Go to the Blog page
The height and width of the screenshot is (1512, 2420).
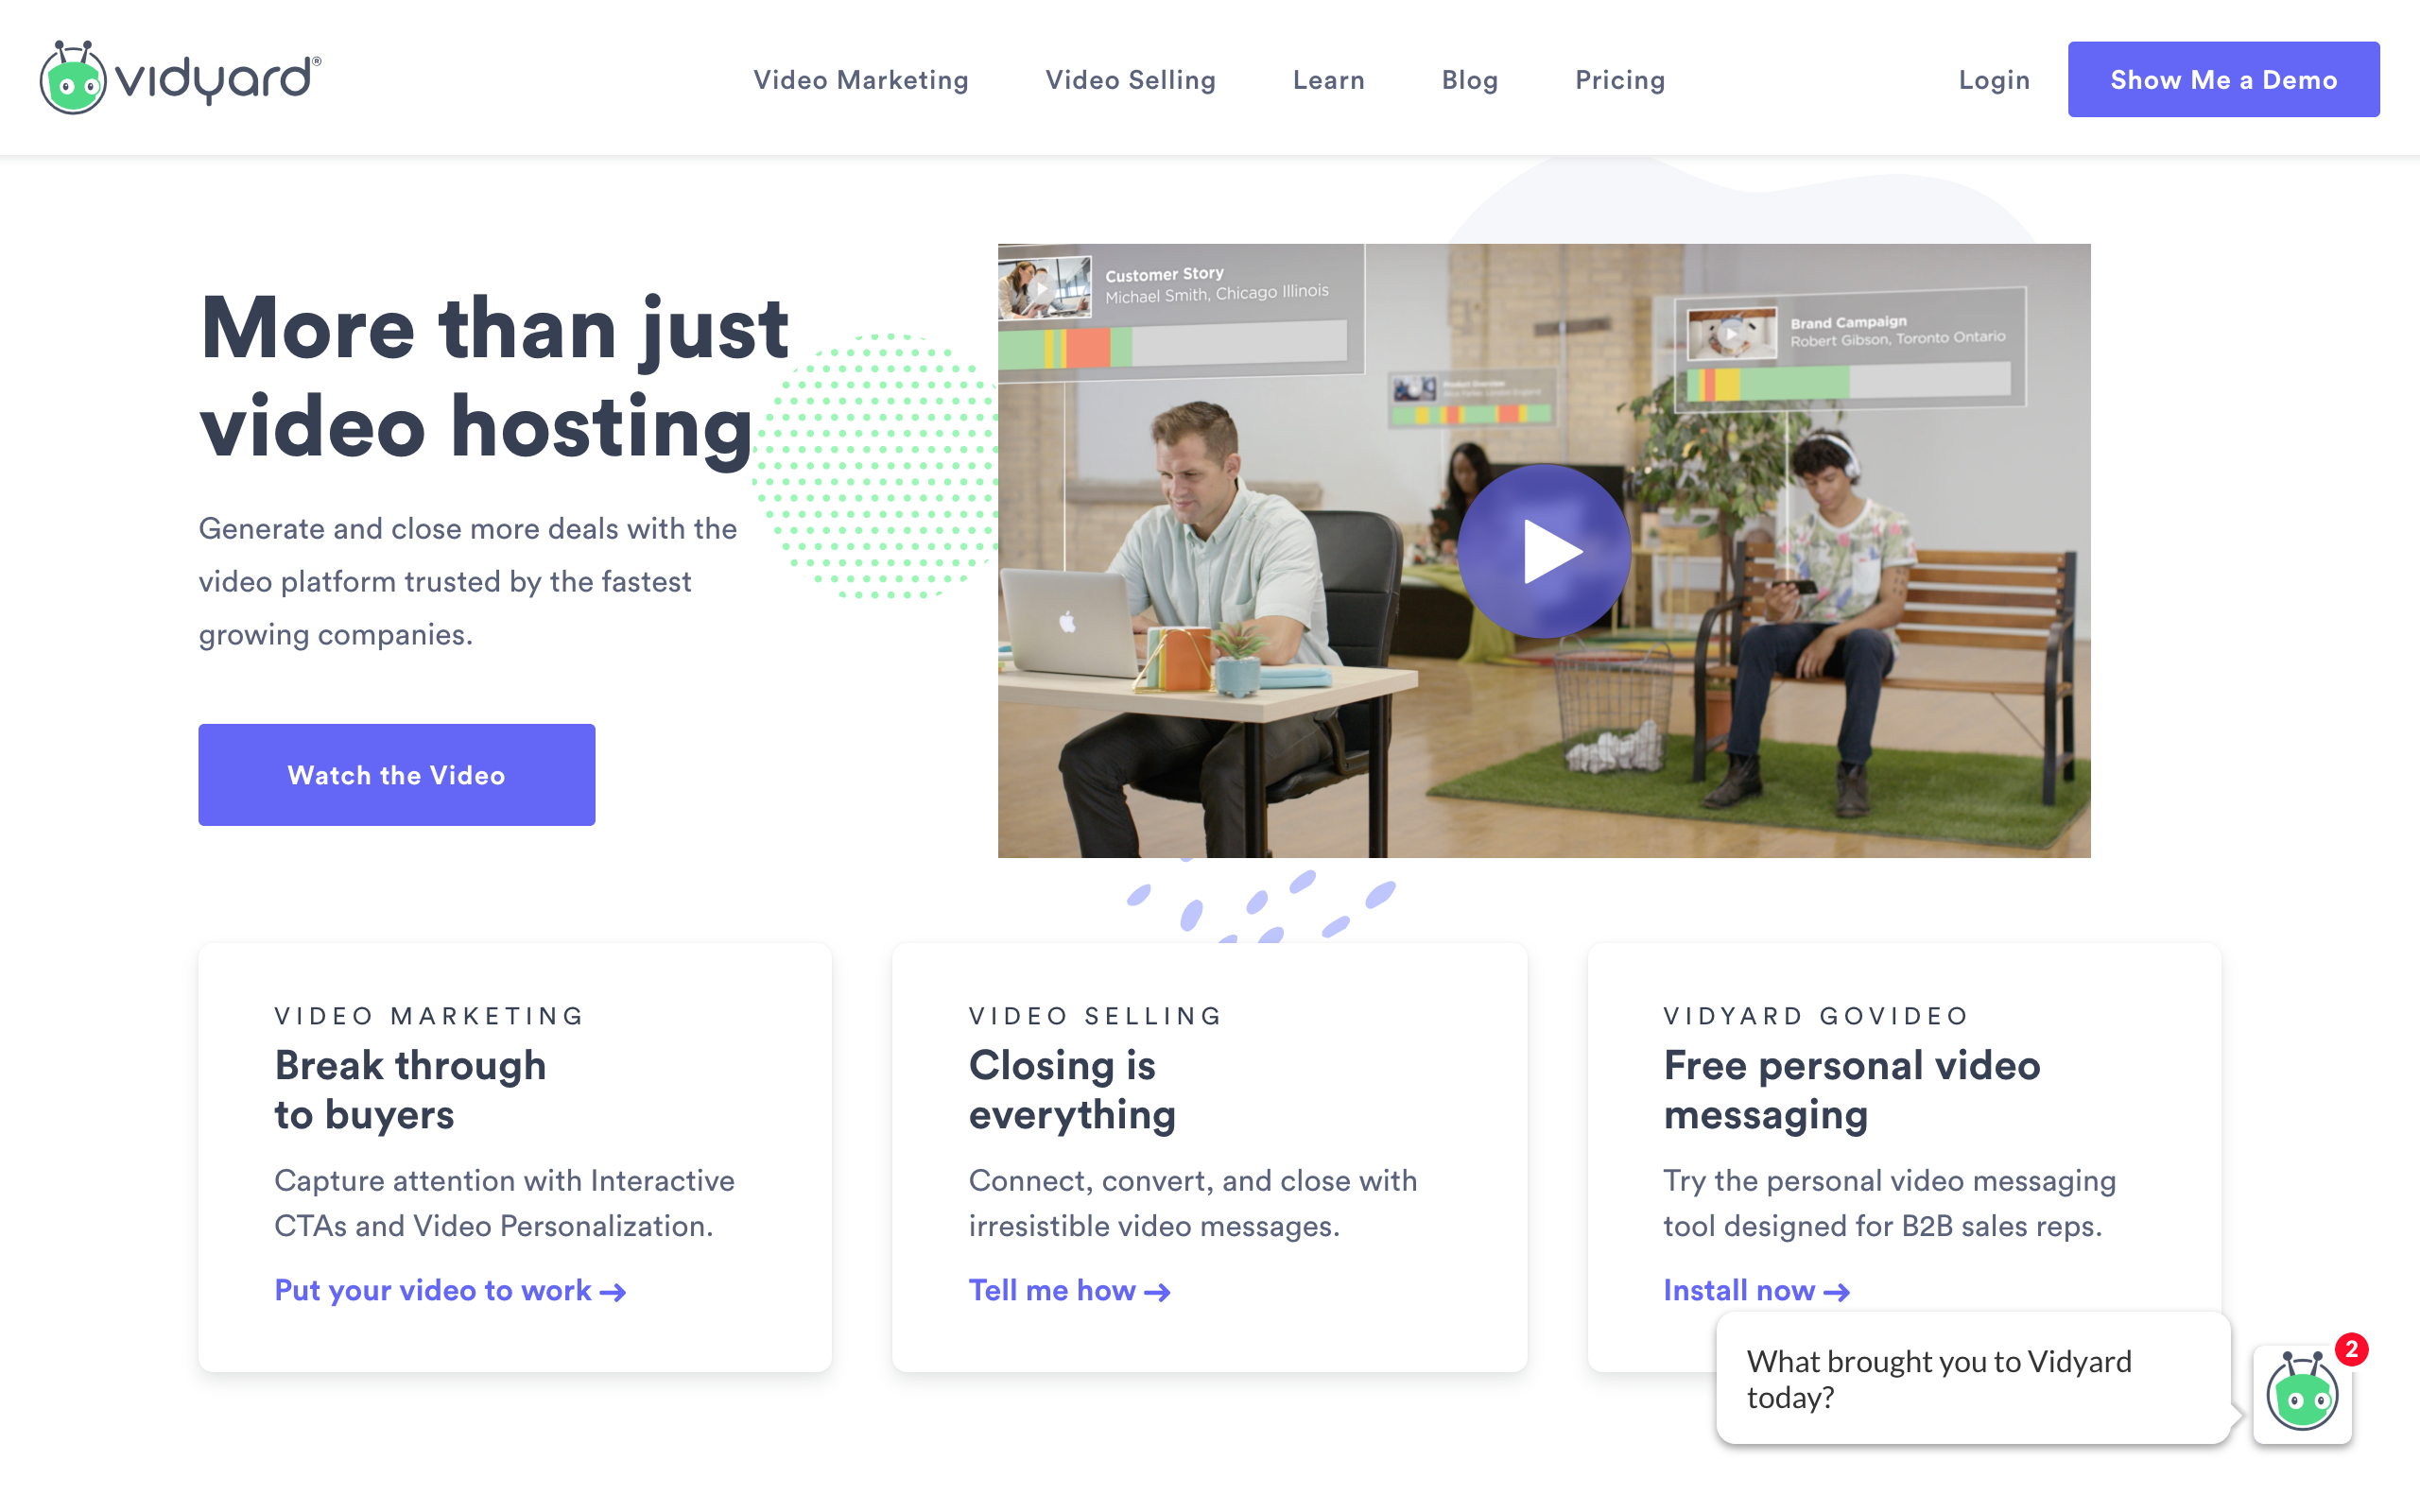1469,80
